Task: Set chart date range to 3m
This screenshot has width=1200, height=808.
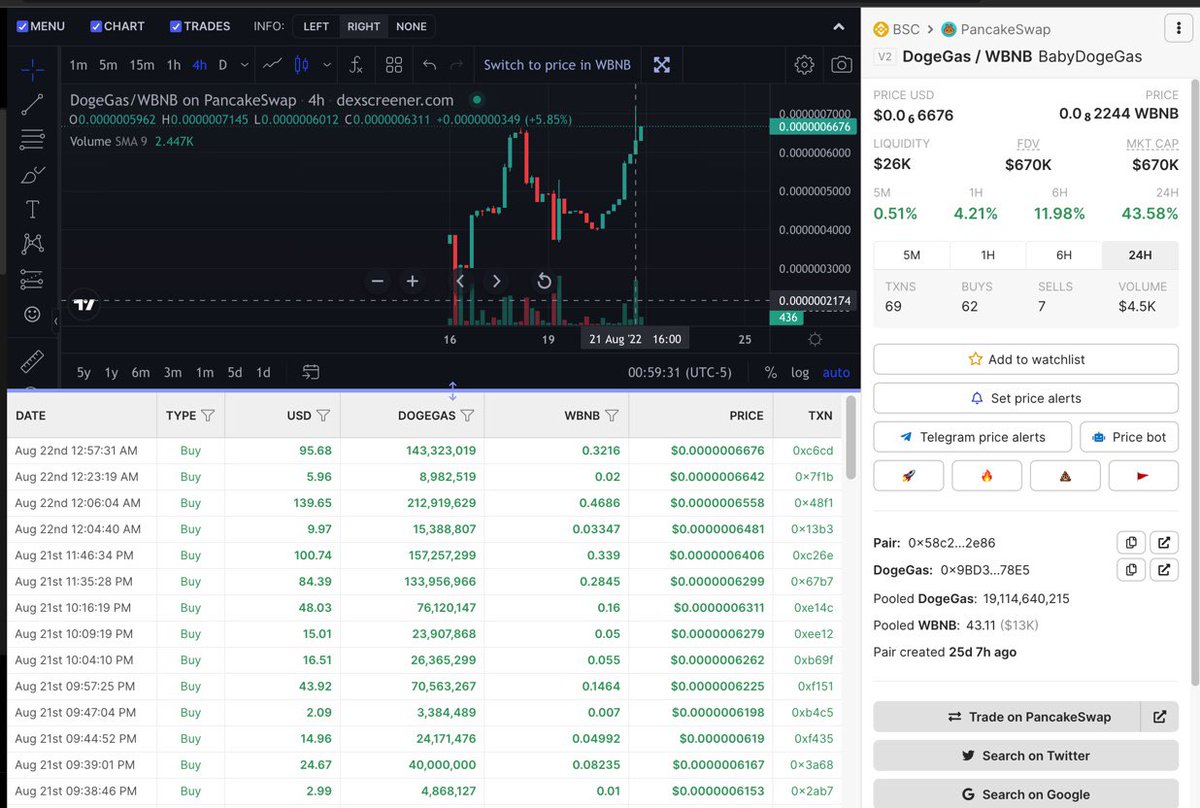Action: tap(172, 372)
